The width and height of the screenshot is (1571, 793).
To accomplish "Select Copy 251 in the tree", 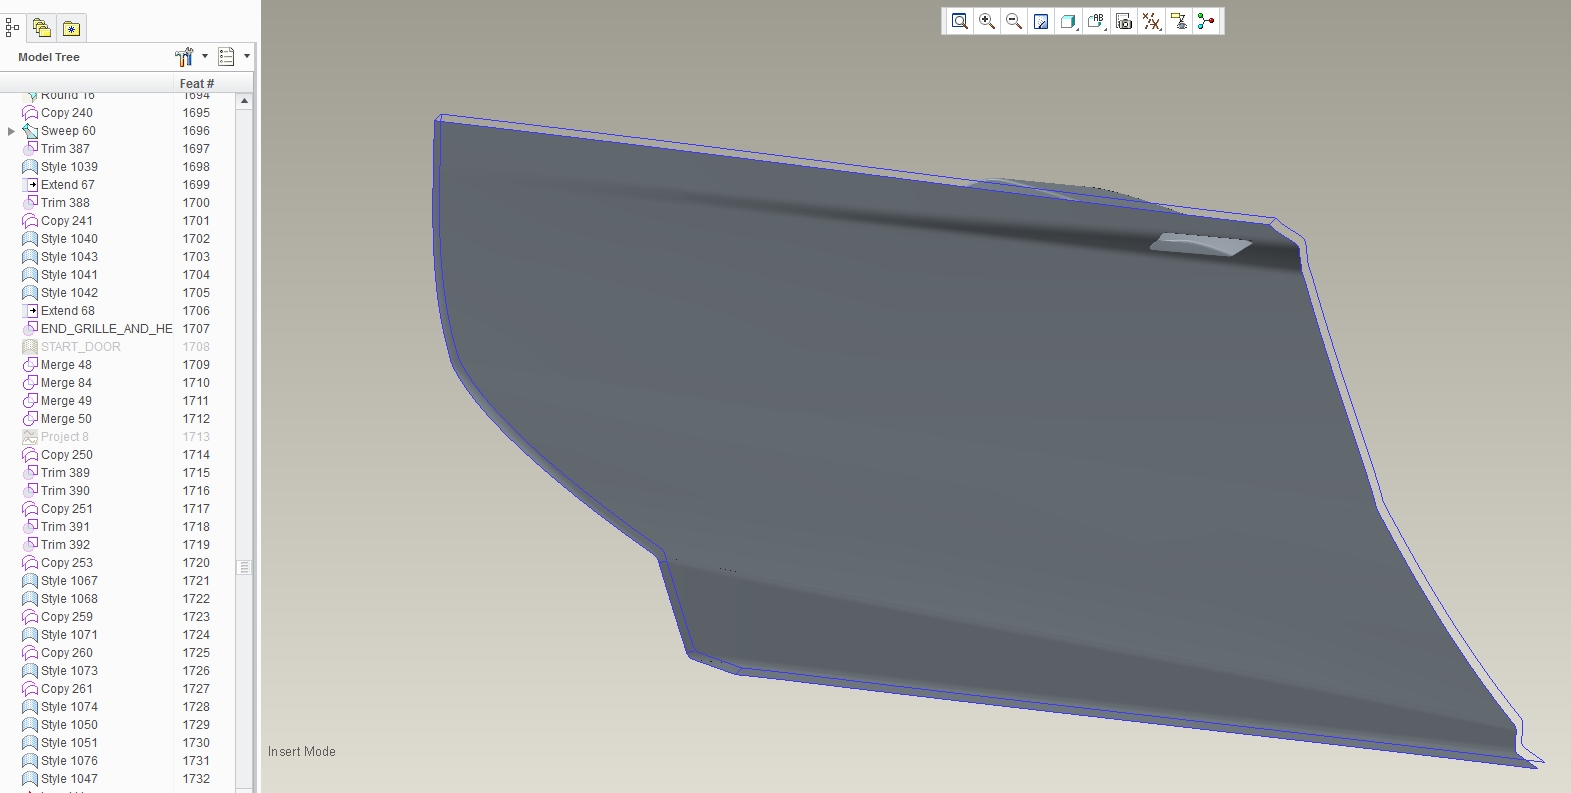I will [x=67, y=509].
